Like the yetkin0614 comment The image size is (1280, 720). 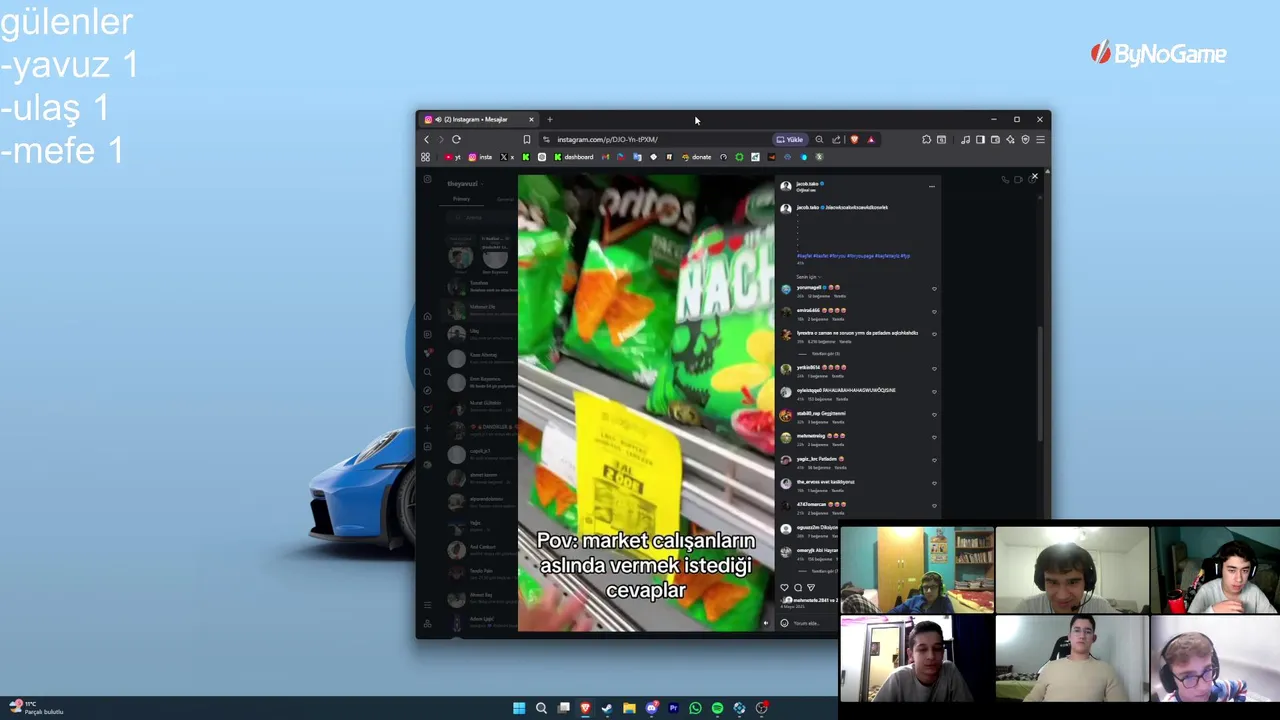coord(934,369)
